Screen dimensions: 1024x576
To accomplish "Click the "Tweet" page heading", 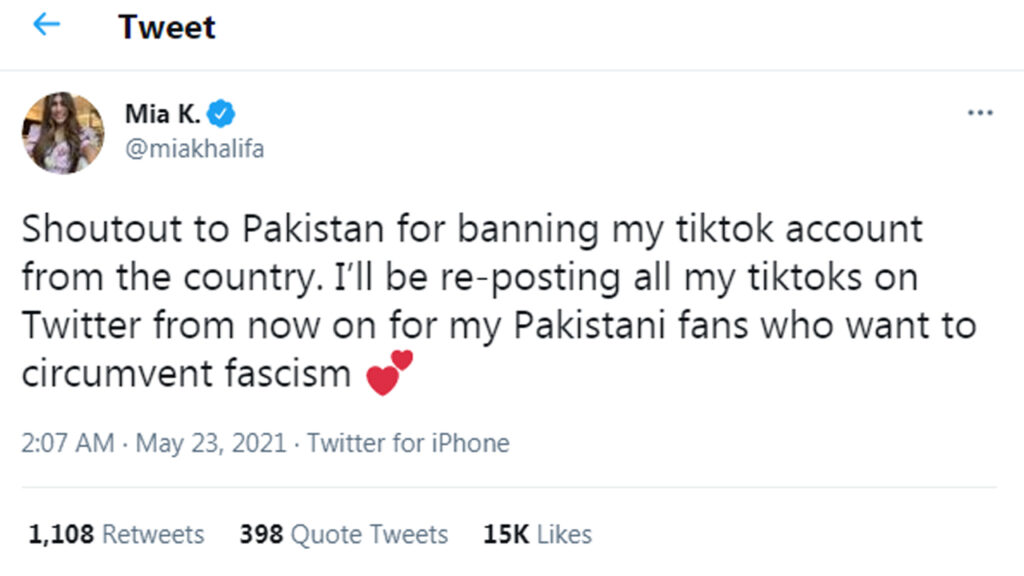I will [167, 27].
